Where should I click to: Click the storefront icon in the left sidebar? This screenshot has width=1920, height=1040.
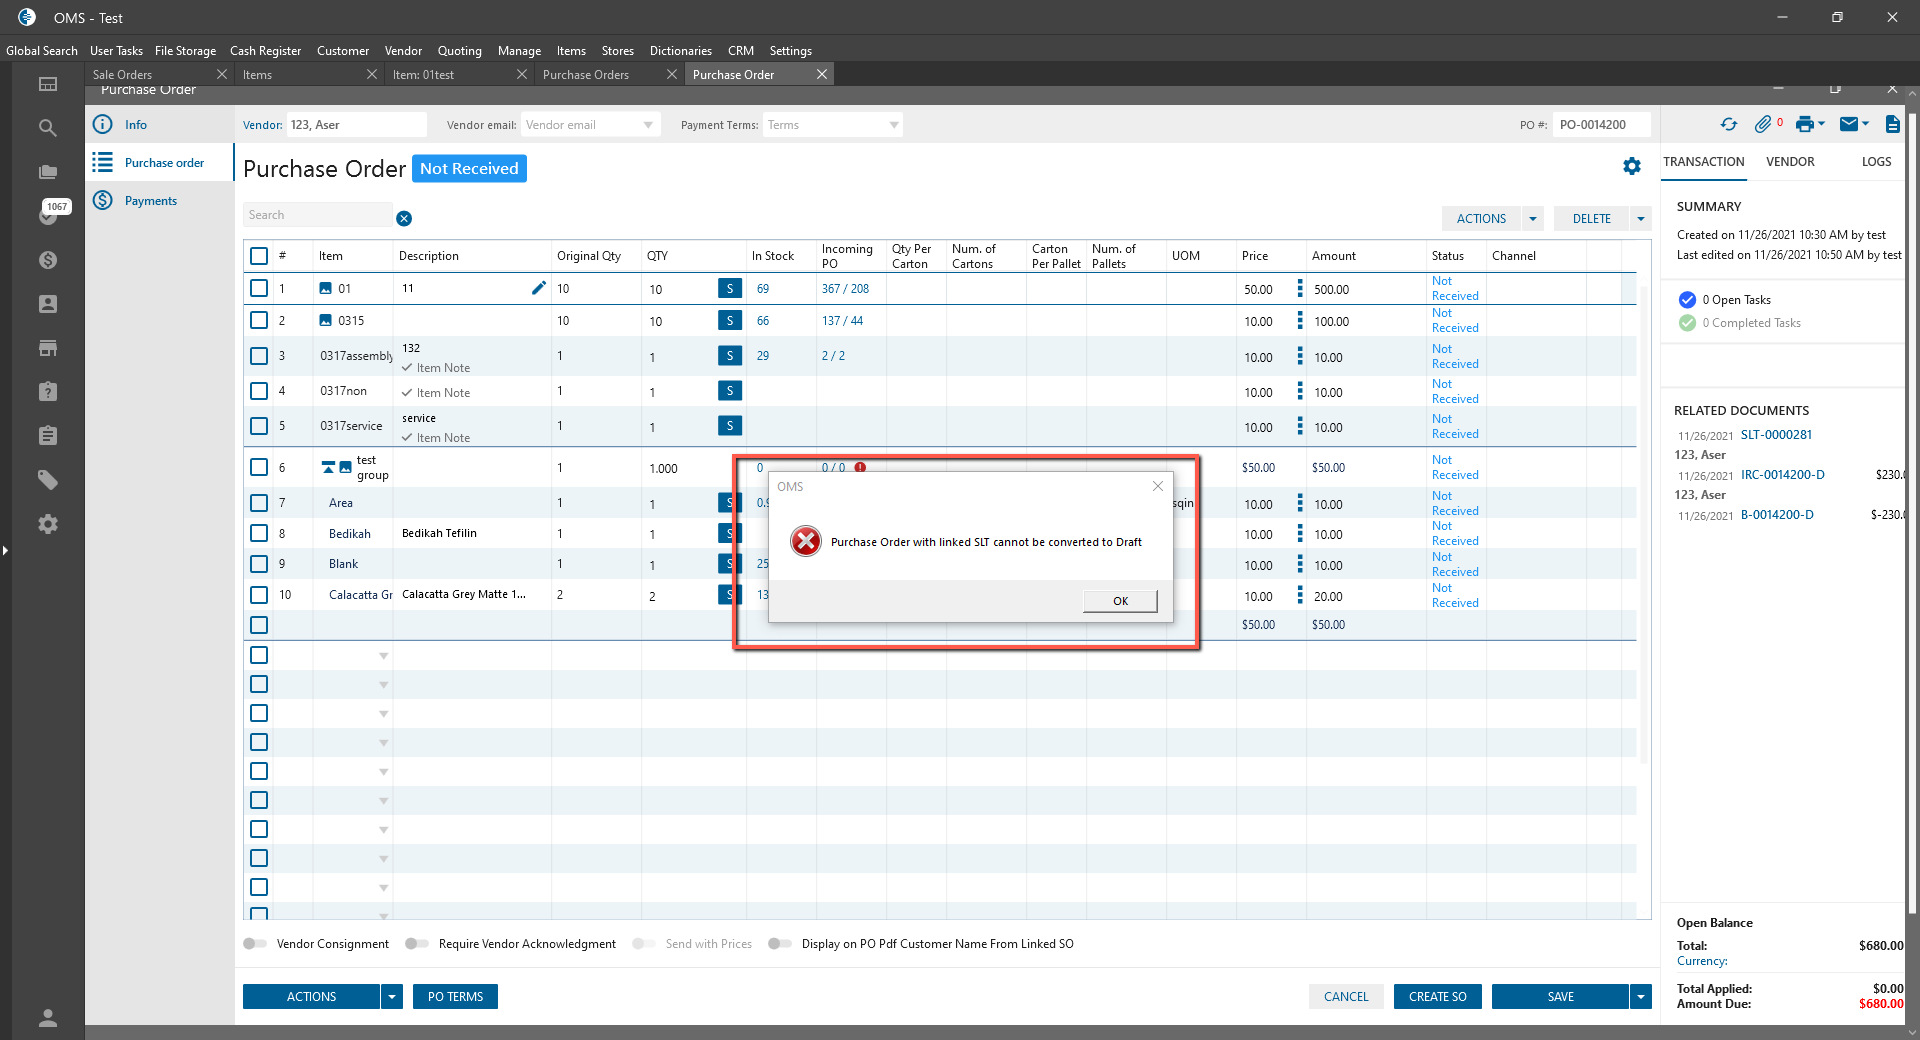tap(47, 348)
